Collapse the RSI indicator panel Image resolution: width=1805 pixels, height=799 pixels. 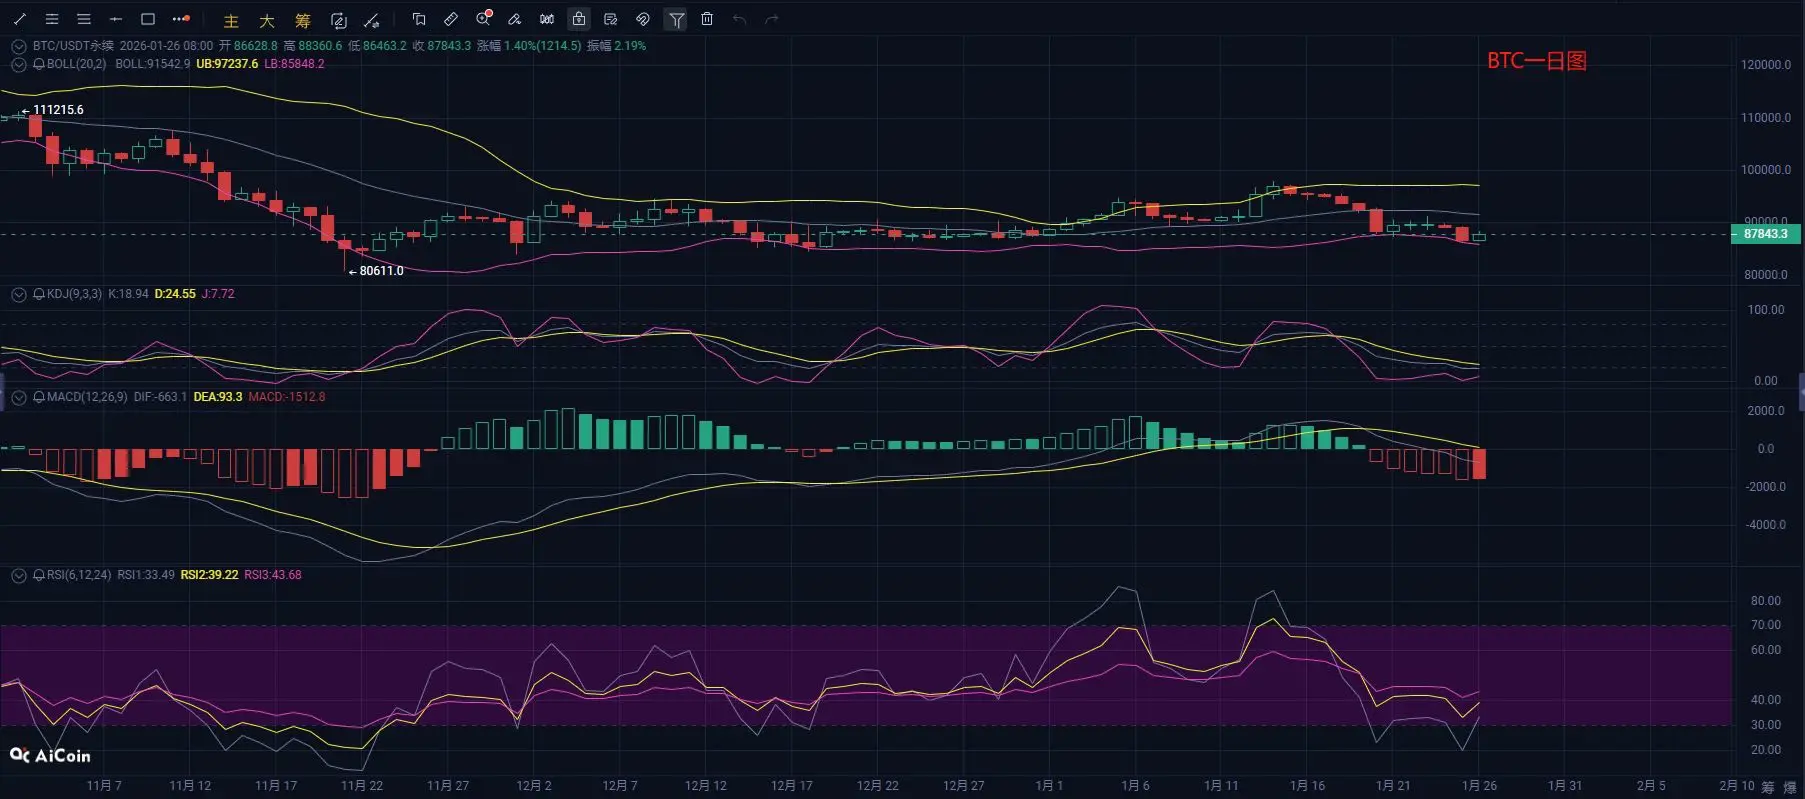[18, 575]
